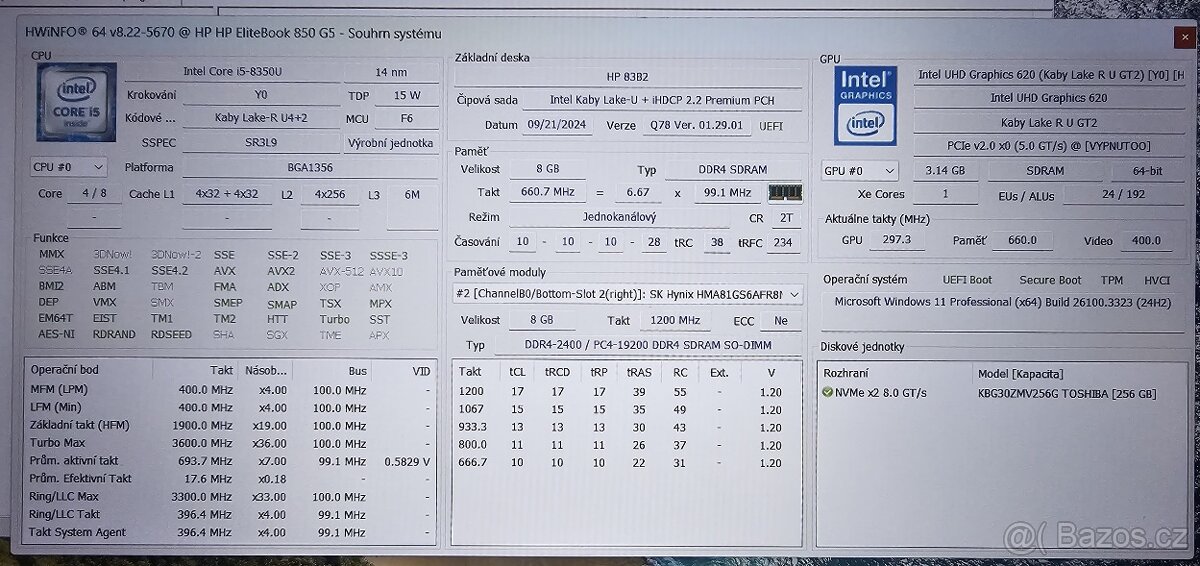The image size is (1200, 566).
Task: Click the TDP value 15 W
Action: [407, 95]
